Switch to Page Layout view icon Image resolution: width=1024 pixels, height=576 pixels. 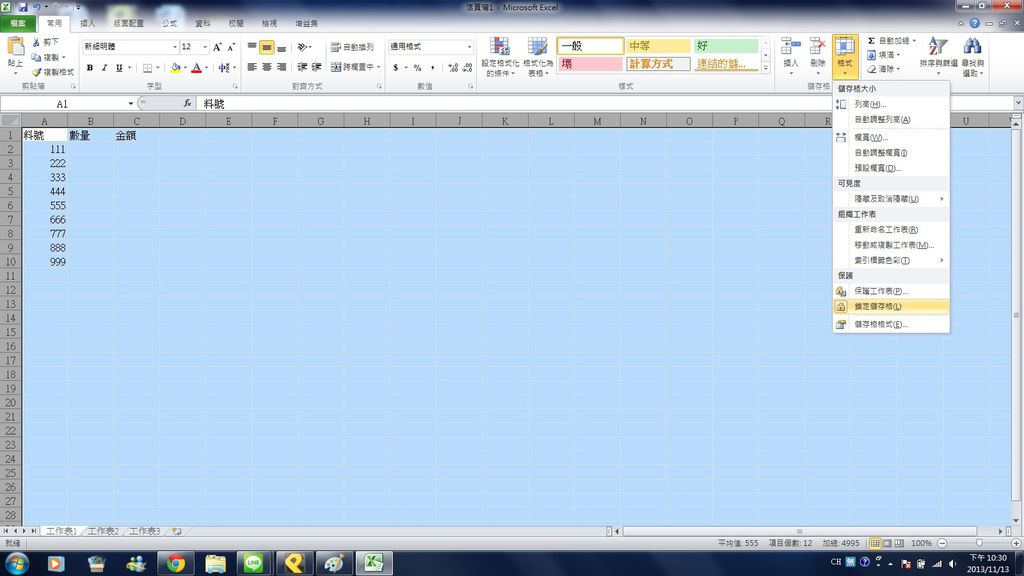point(887,543)
